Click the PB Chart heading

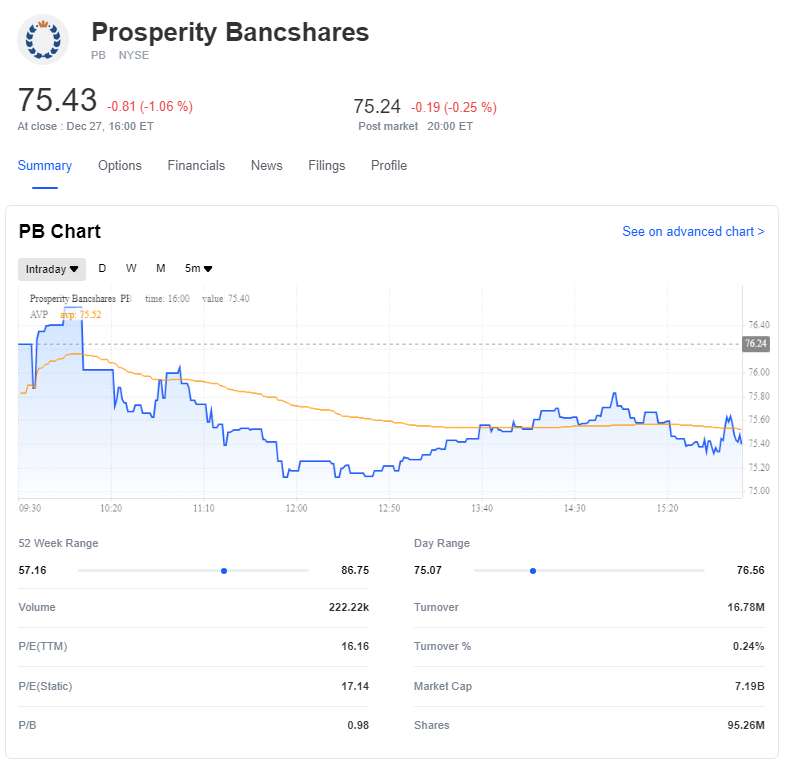(x=60, y=232)
